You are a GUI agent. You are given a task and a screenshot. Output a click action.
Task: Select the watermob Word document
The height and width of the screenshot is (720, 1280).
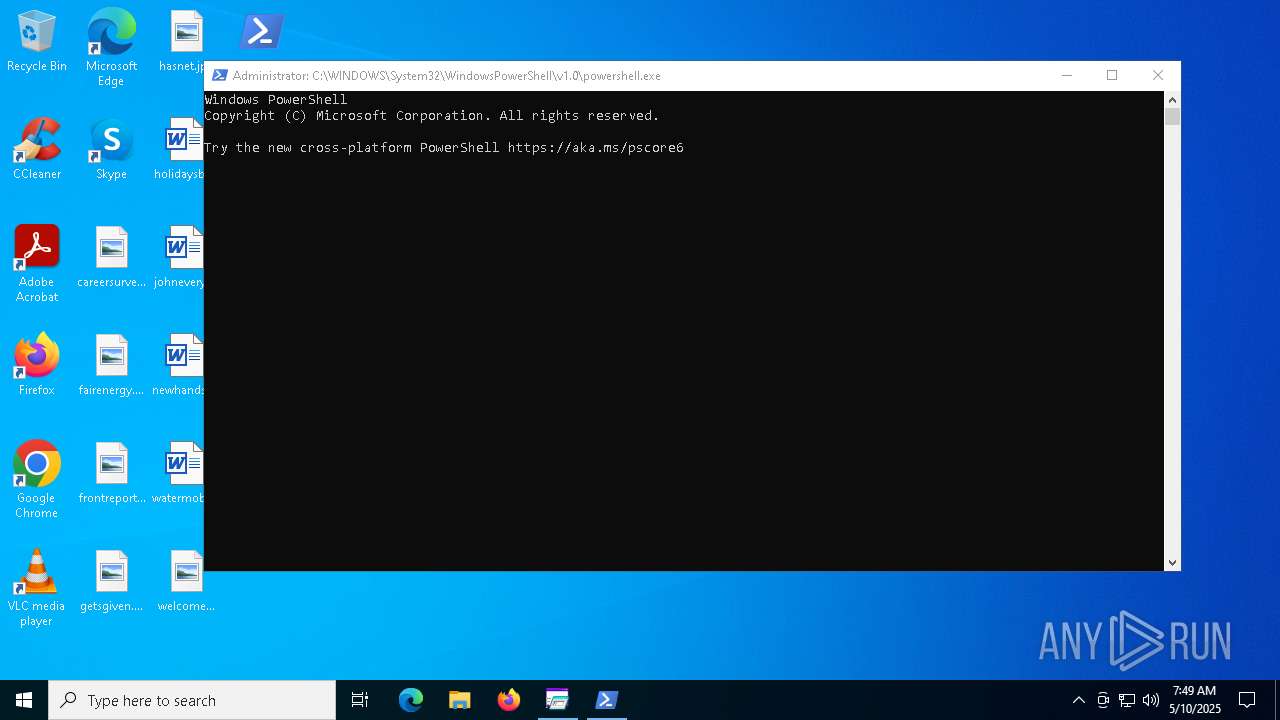pyautogui.click(x=180, y=474)
